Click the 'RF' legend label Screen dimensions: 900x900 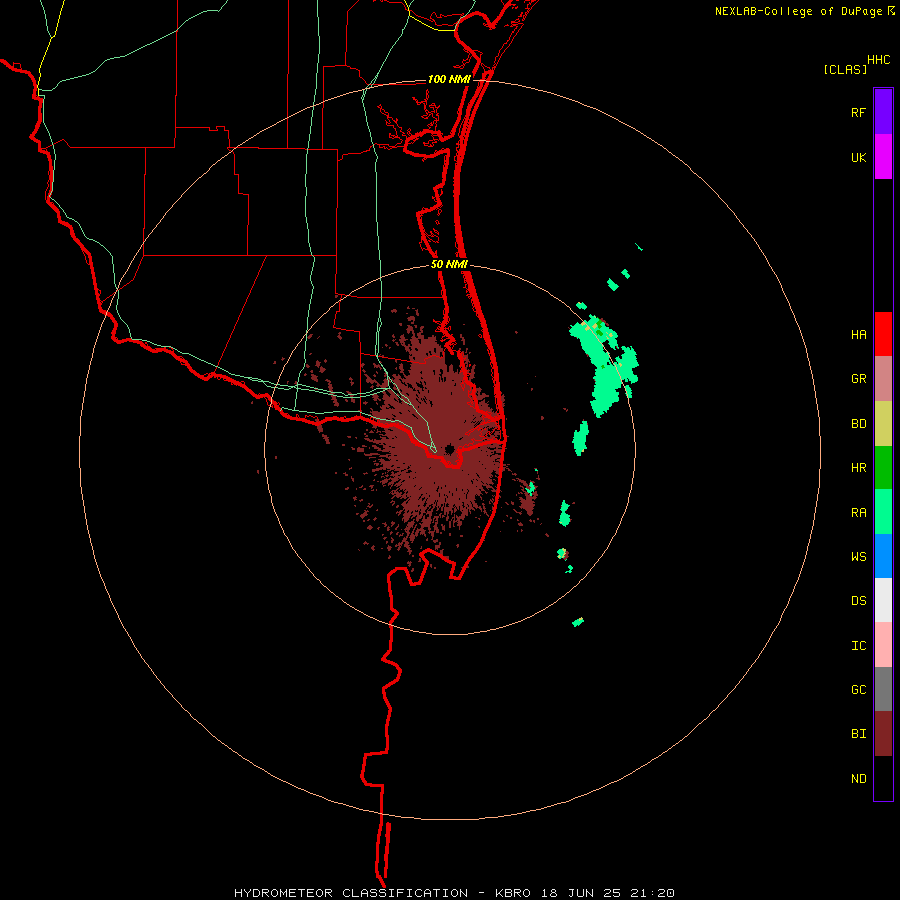pos(858,113)
